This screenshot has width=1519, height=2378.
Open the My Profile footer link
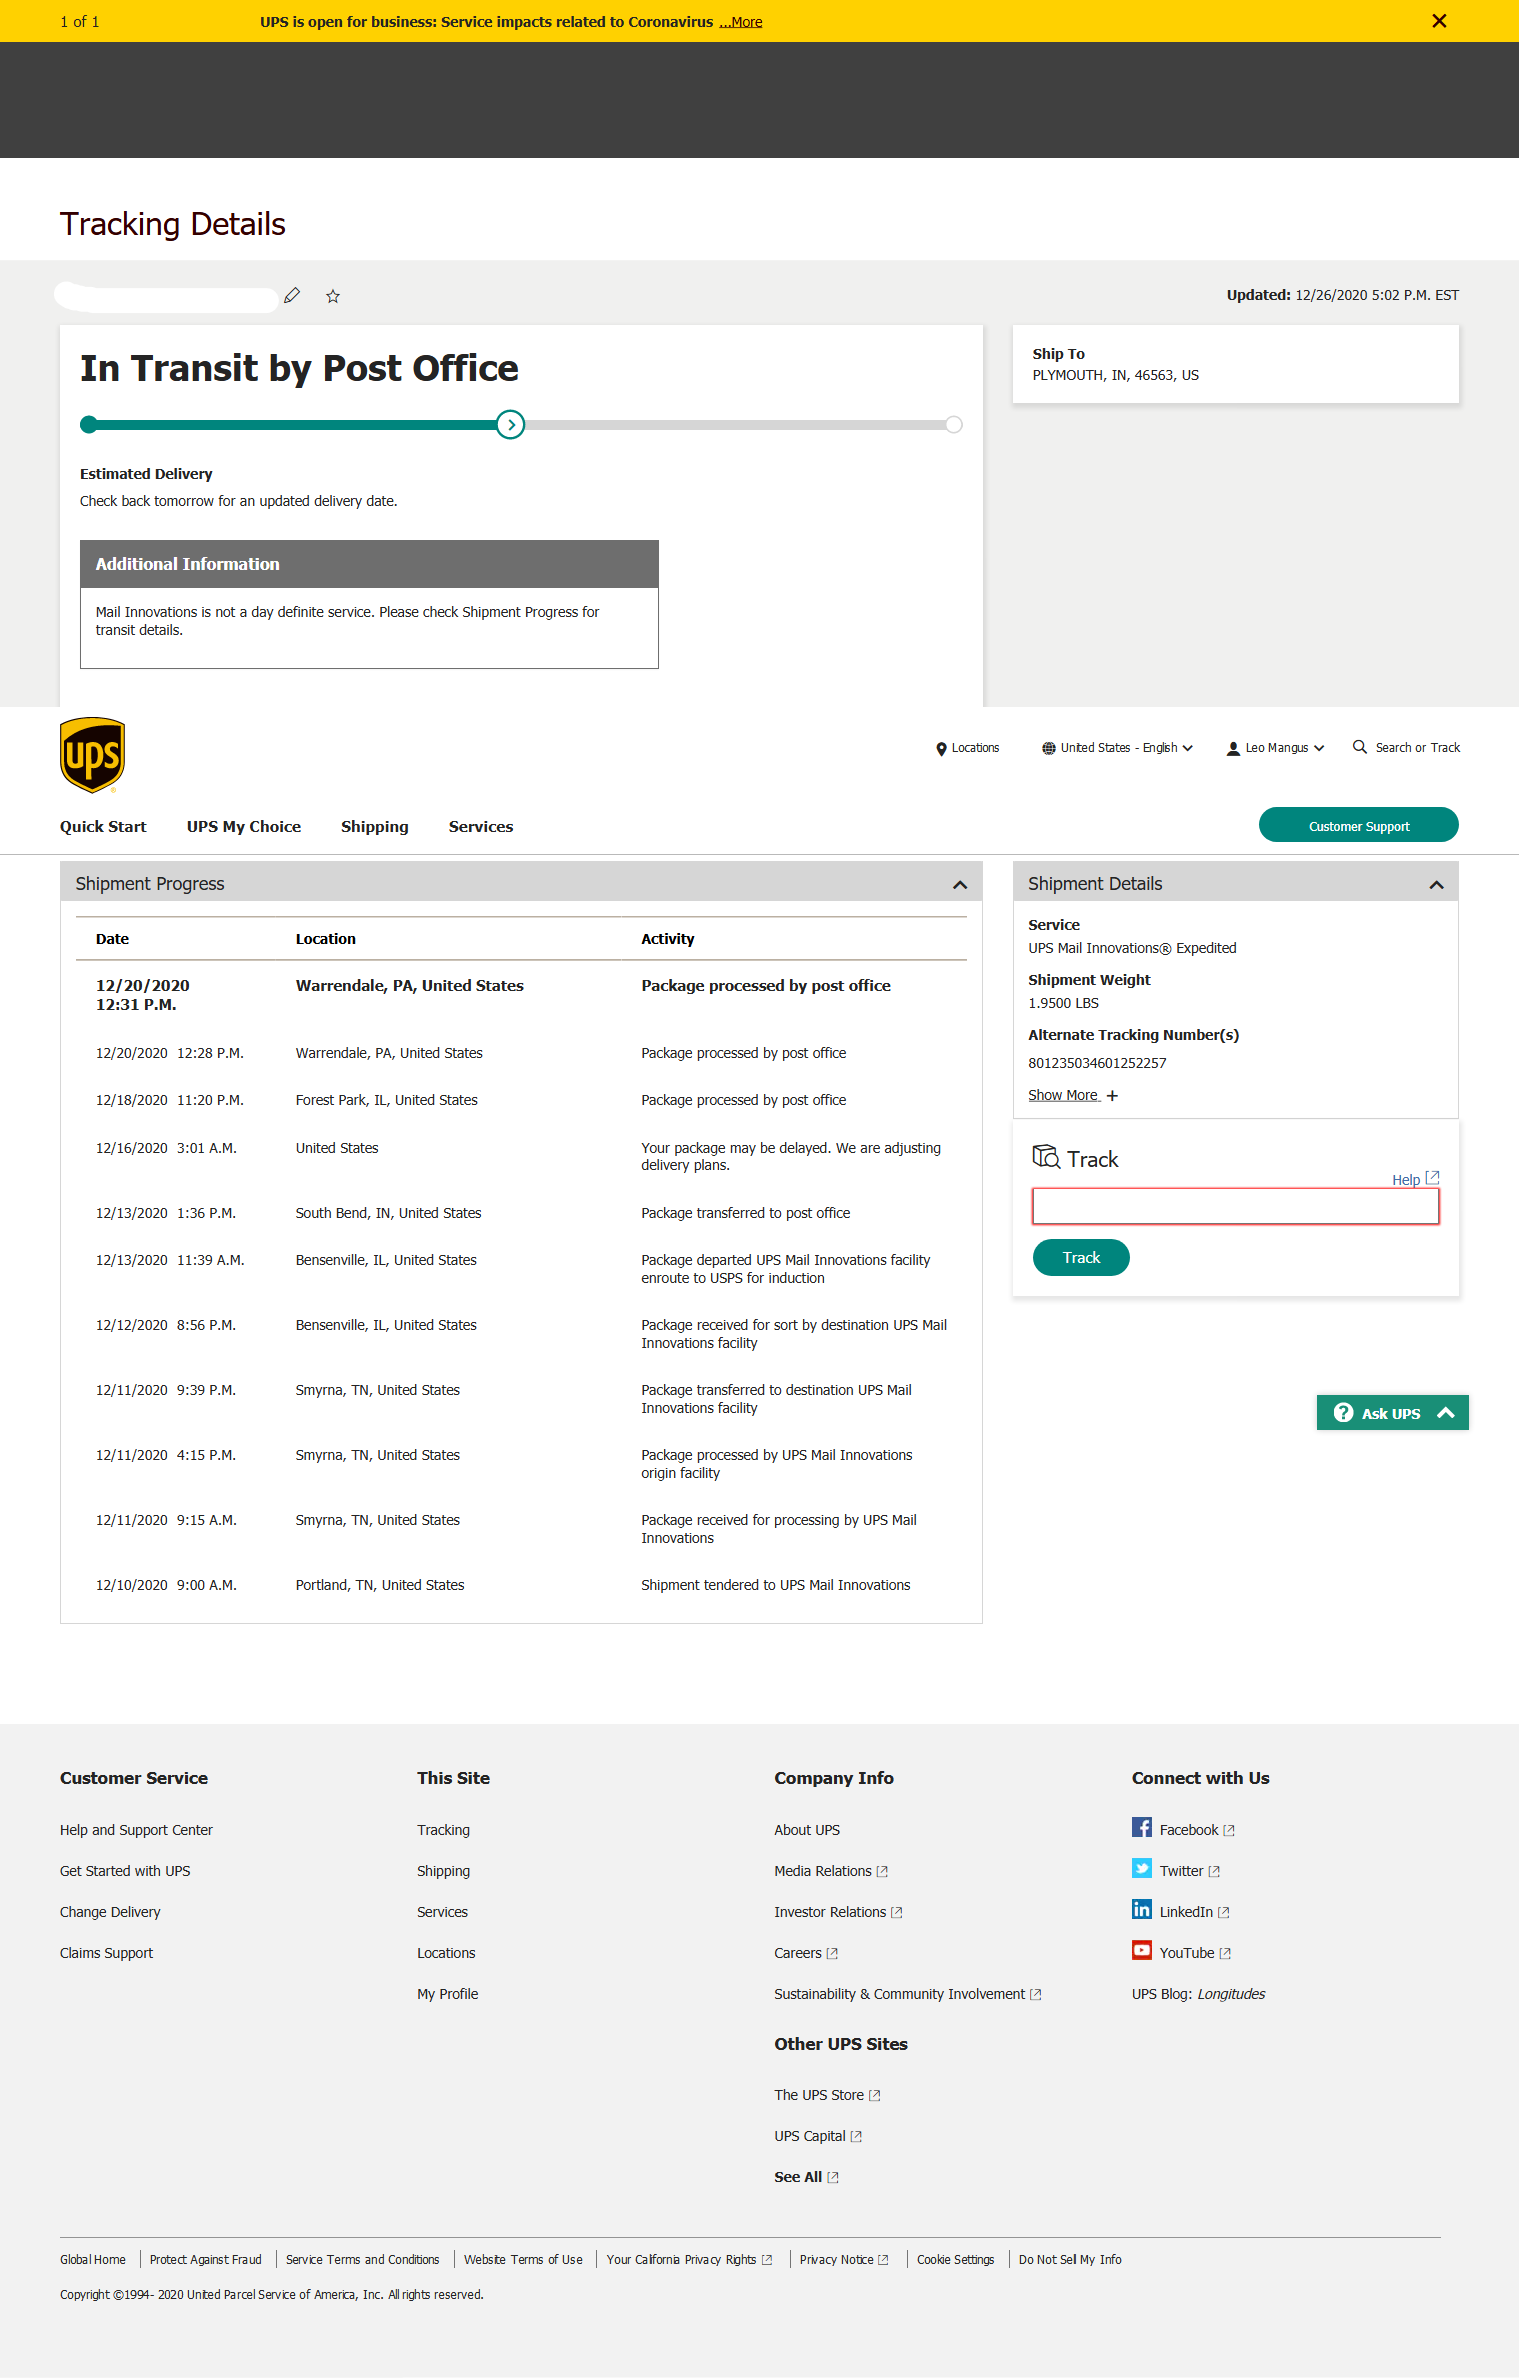click(447, 1994)
